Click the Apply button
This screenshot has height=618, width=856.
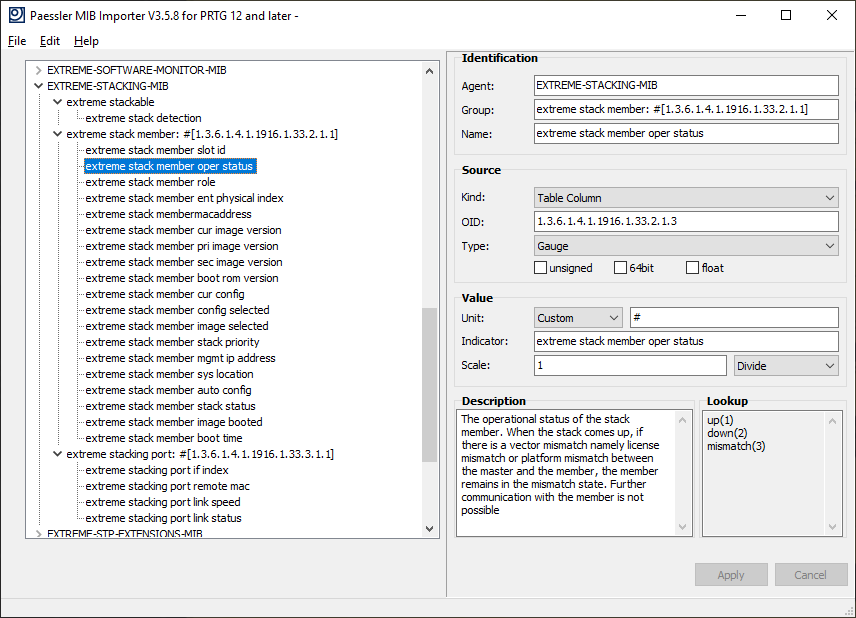(x=731, y=574)
